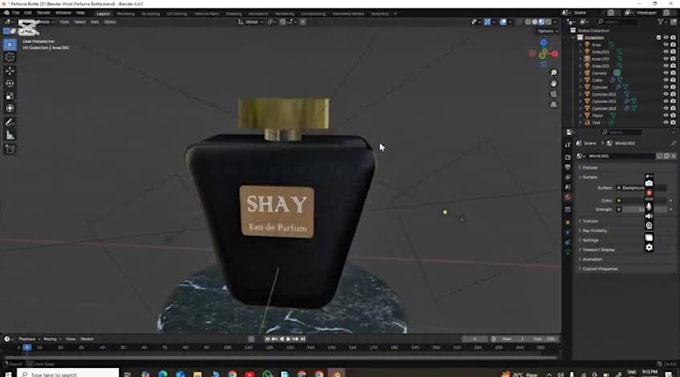This screenshot has height=377, width=680.
Task: Select the 3D Cursor tool
Action: pos(10,57)
